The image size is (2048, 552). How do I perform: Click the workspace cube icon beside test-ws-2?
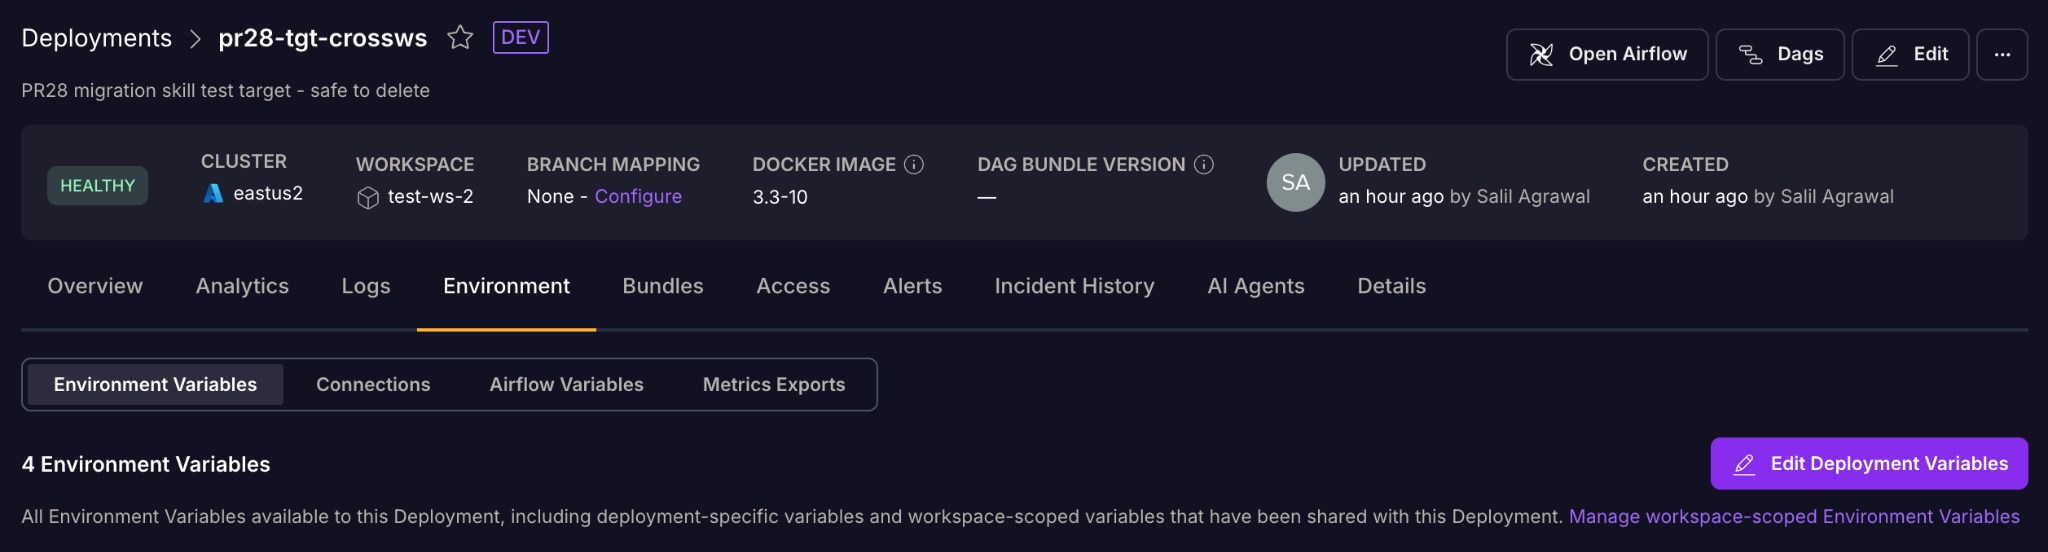[368, 197]
